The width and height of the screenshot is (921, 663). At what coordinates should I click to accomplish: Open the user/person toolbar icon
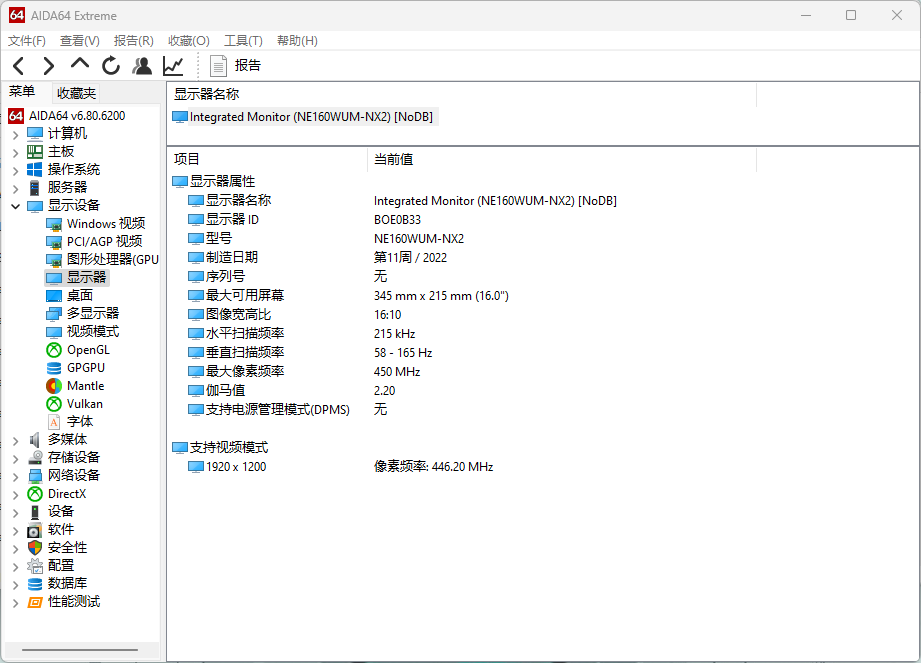point(142,66)
